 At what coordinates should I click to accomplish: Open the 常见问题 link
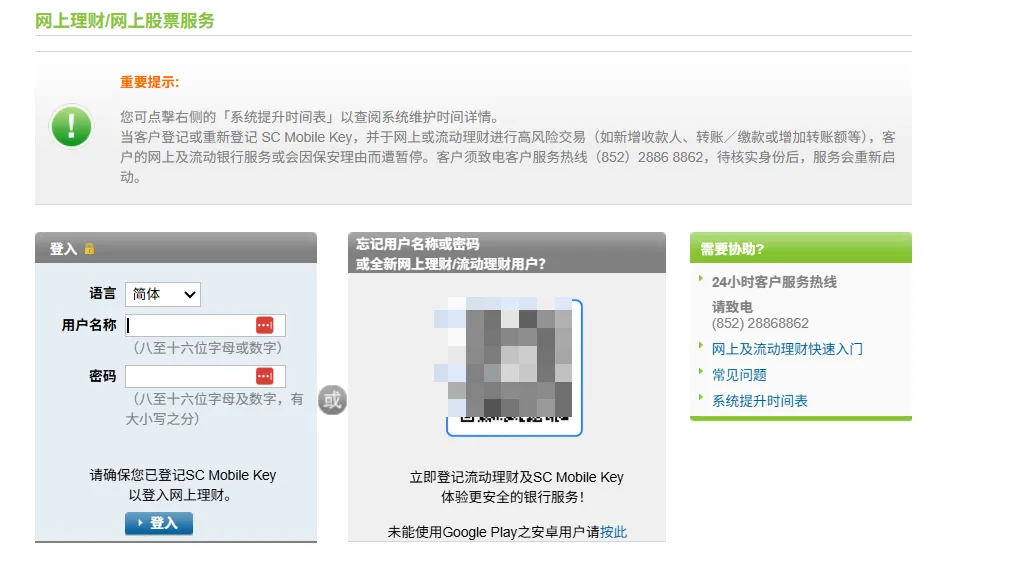(739, 375)
